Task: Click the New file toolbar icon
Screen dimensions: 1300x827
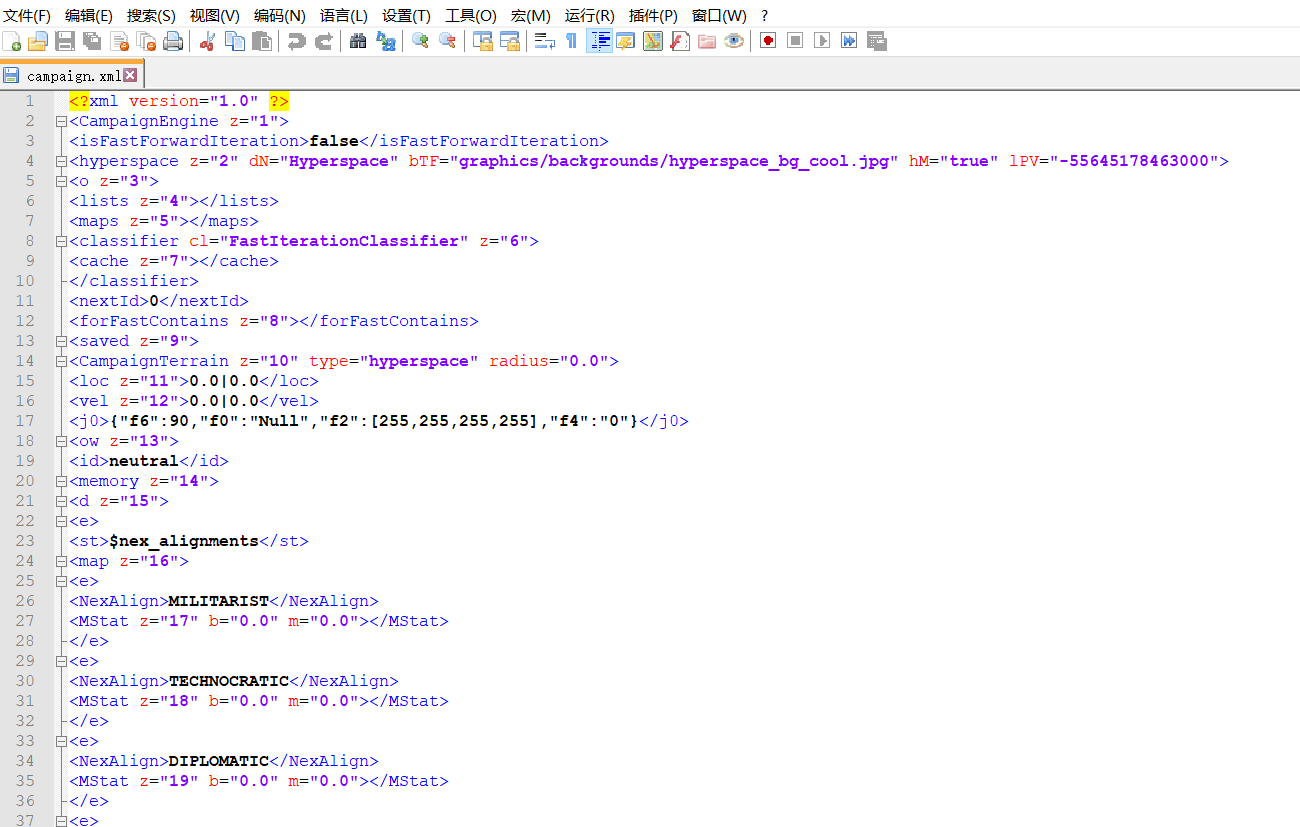Action: [12, 41]
